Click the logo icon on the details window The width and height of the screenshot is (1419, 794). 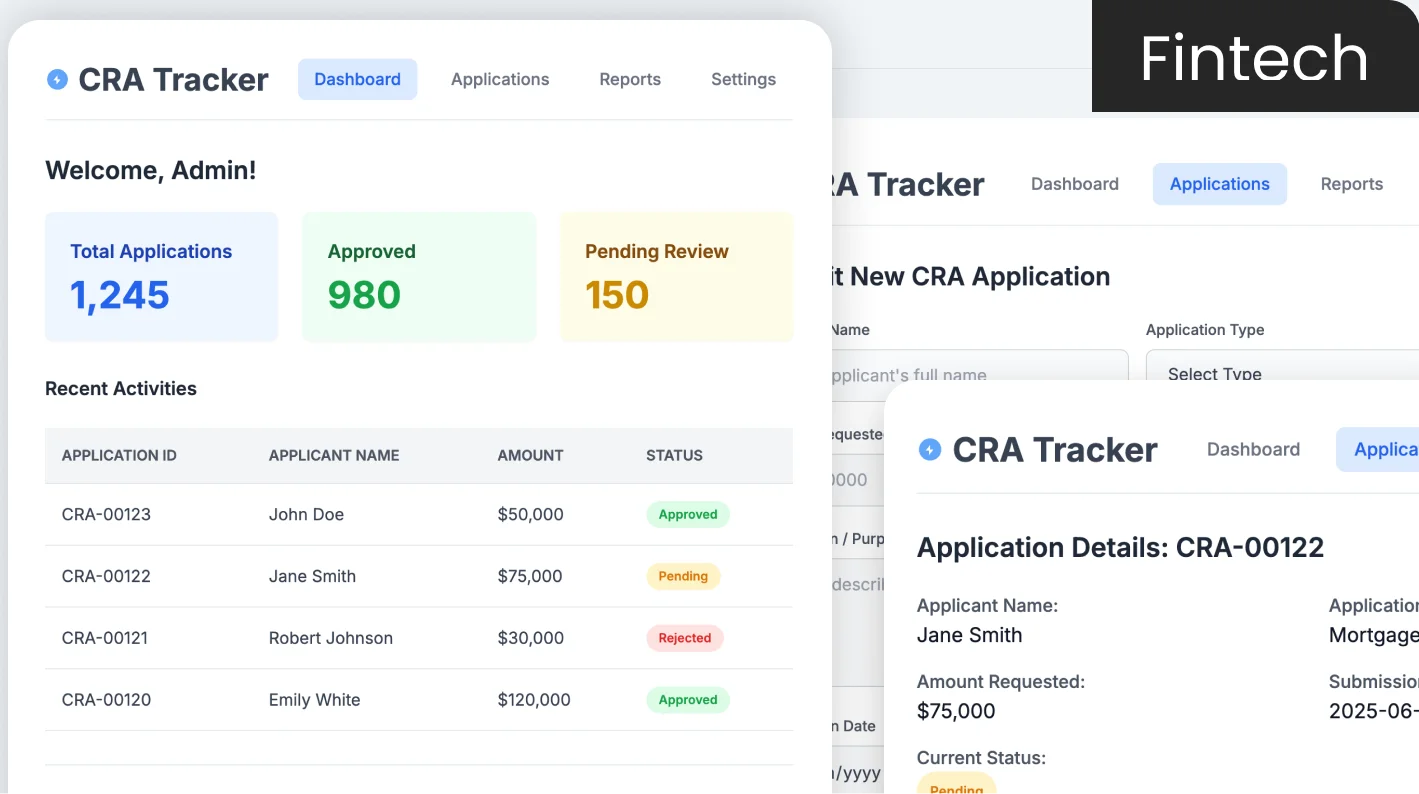(929, 450)
